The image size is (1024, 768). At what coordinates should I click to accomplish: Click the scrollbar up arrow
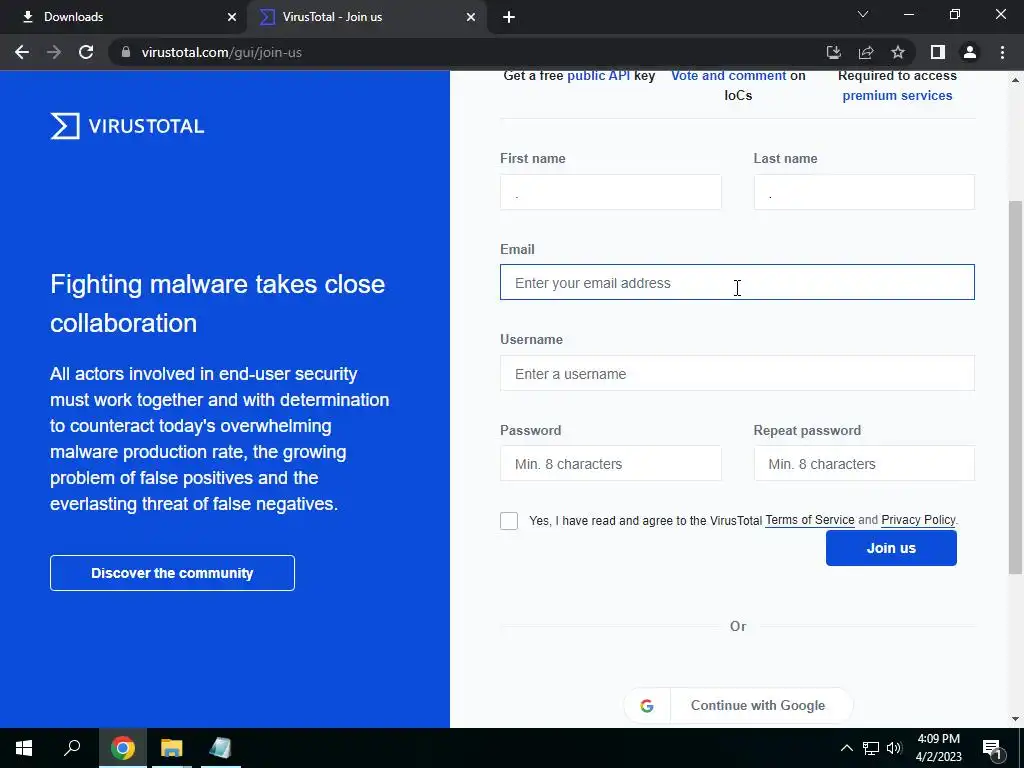point(1016,80)
